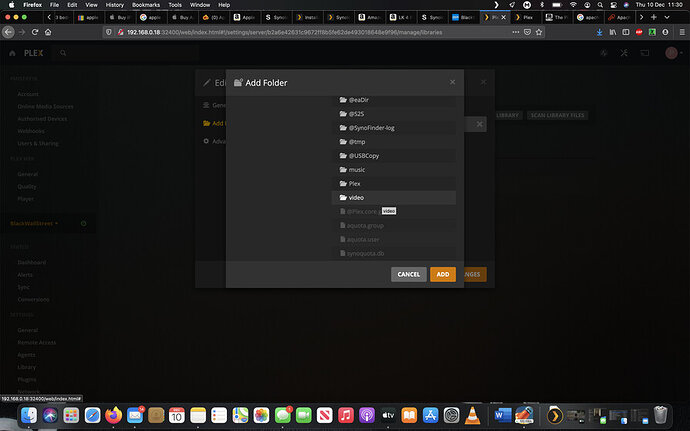Remove the existing folder path entry

click(x=480, y=125)
